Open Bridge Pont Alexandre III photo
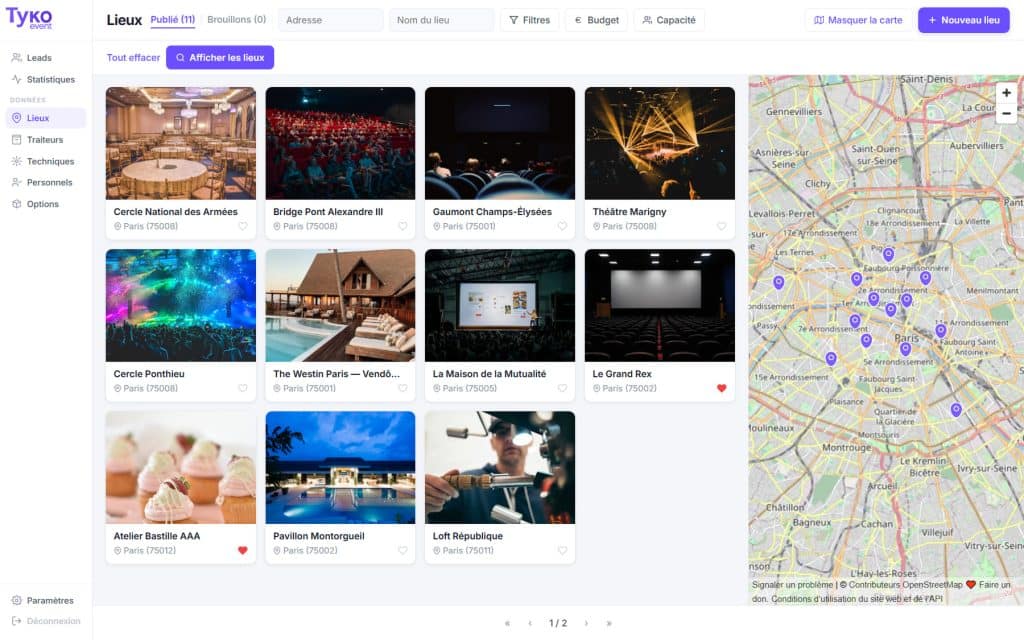Screen dimensions: 1024x640 (x=340, y=143)
